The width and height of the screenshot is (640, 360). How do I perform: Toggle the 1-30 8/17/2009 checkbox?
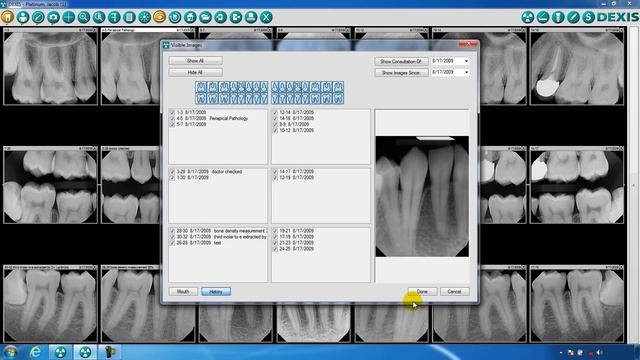pos(172,178)
